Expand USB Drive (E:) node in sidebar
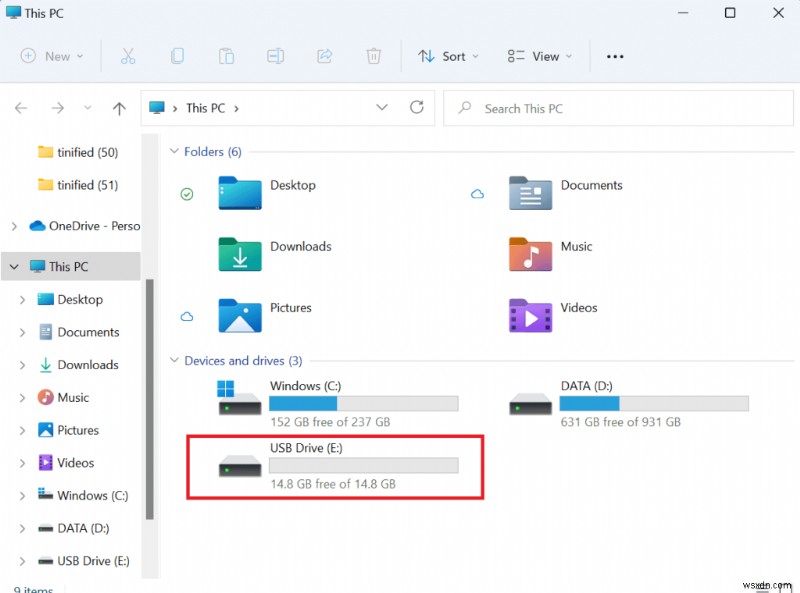The width and height of the screenshot is (800, 593). pos(22,561)
